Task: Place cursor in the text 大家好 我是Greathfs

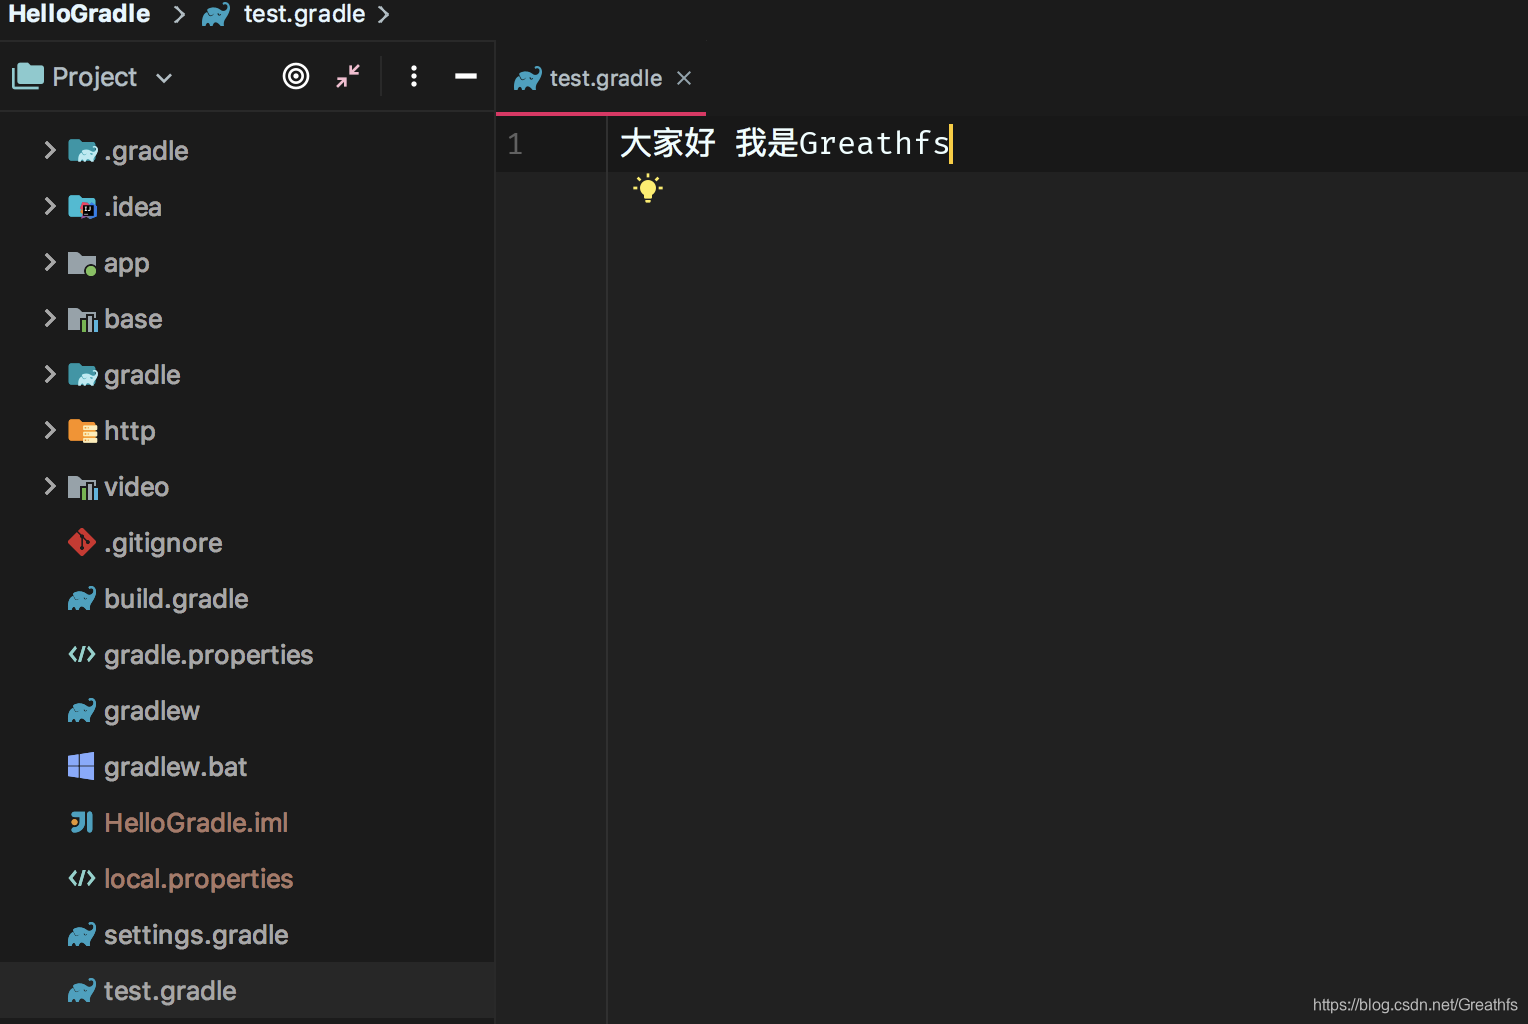Action: [x=784, y=143]
